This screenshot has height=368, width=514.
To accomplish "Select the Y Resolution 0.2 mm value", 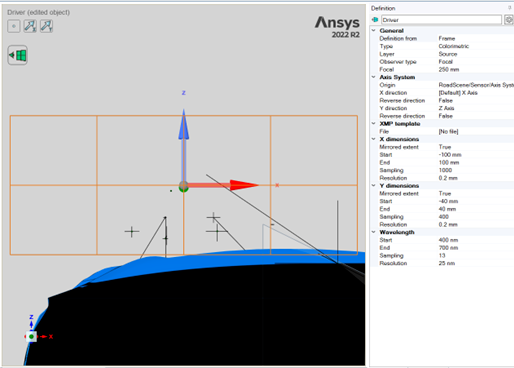I will coord(448,224).
